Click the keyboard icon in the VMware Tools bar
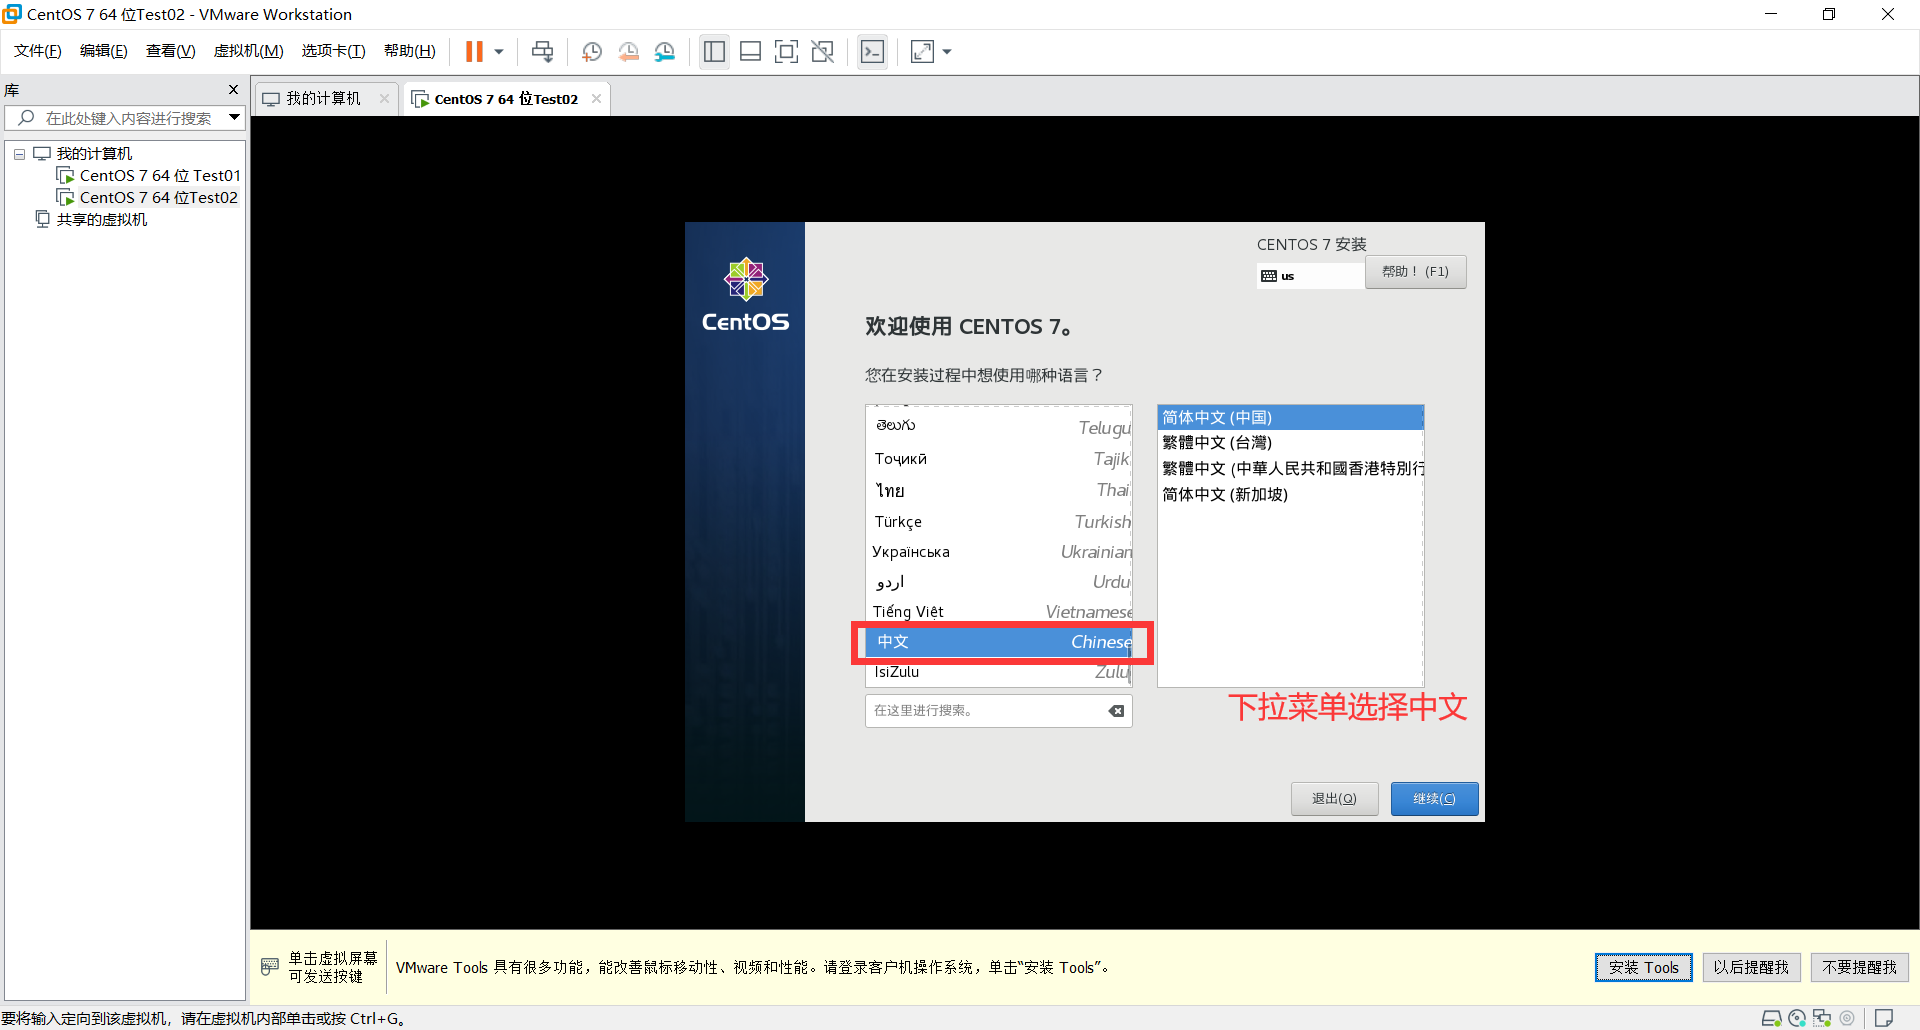Viewport: 1920px width, 1030px height. click(x=270, y=966)
